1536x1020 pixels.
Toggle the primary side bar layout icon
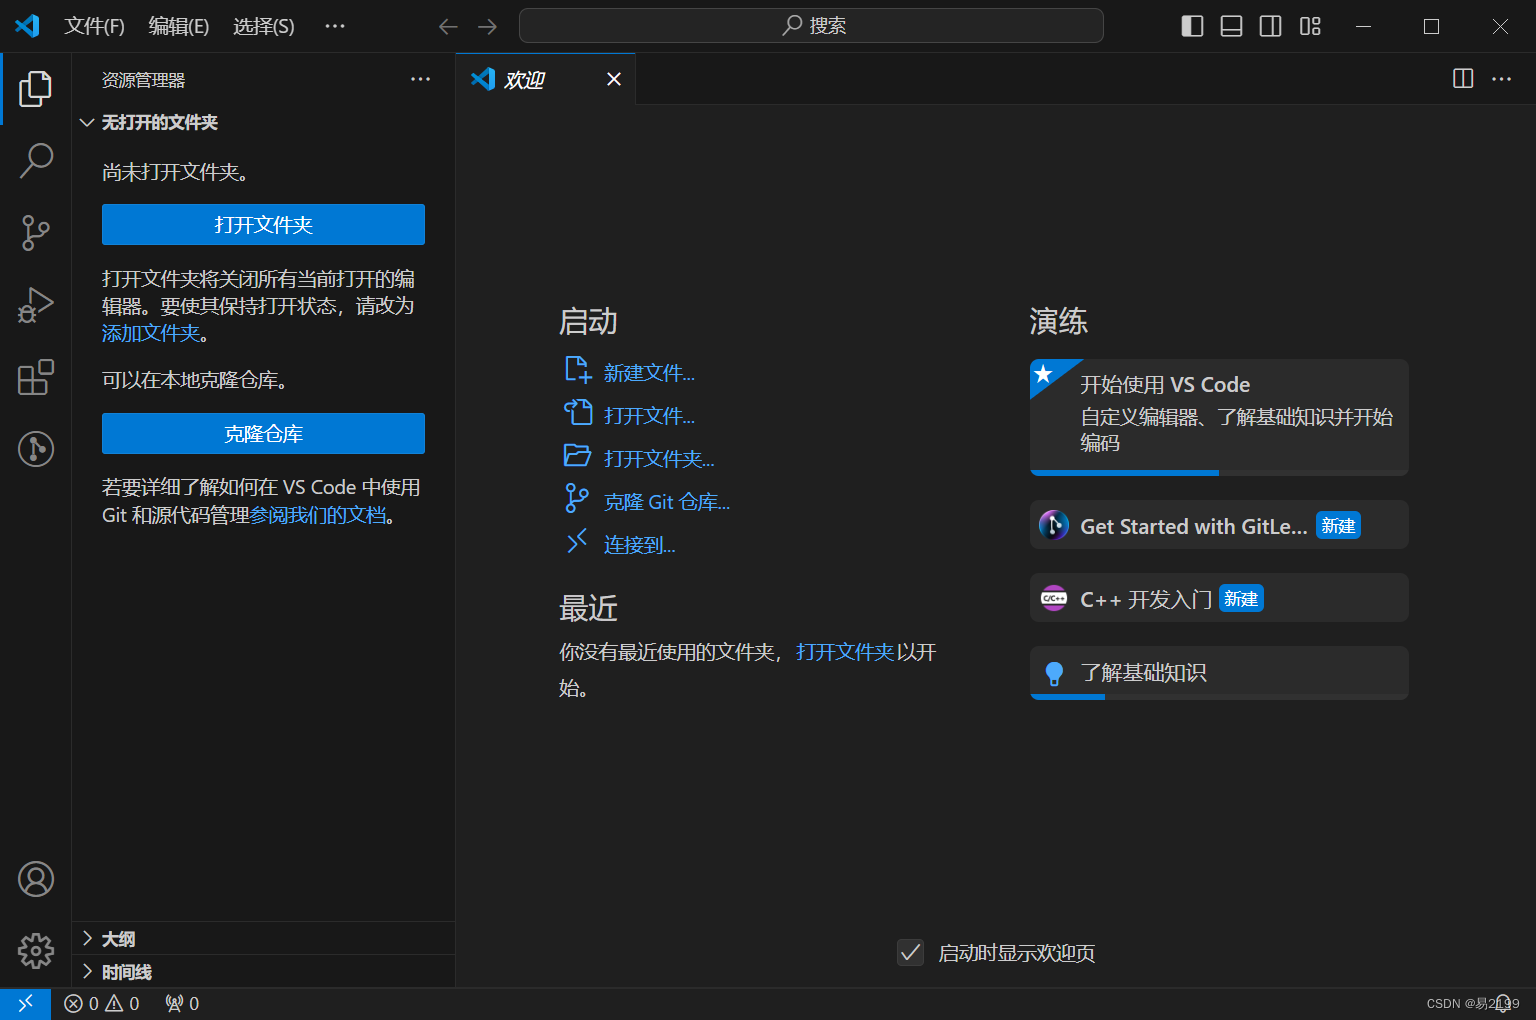pos(1192,26)
